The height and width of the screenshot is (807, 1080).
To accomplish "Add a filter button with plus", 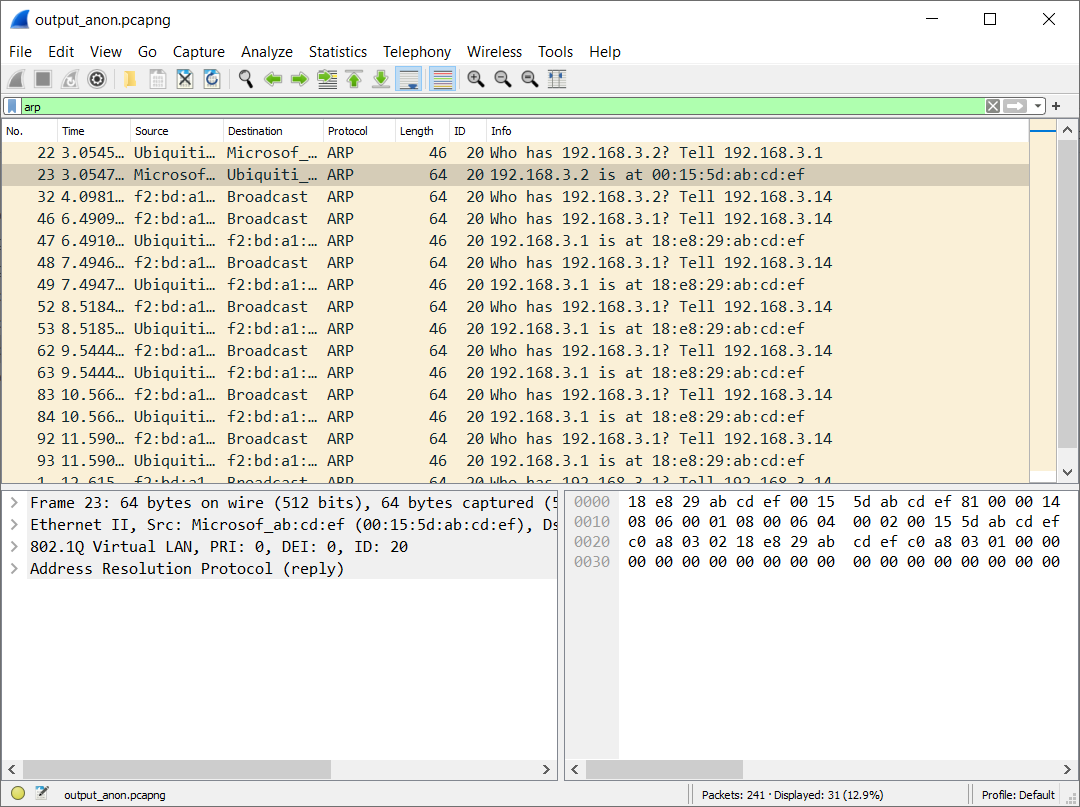I will tap(1056, 106).
